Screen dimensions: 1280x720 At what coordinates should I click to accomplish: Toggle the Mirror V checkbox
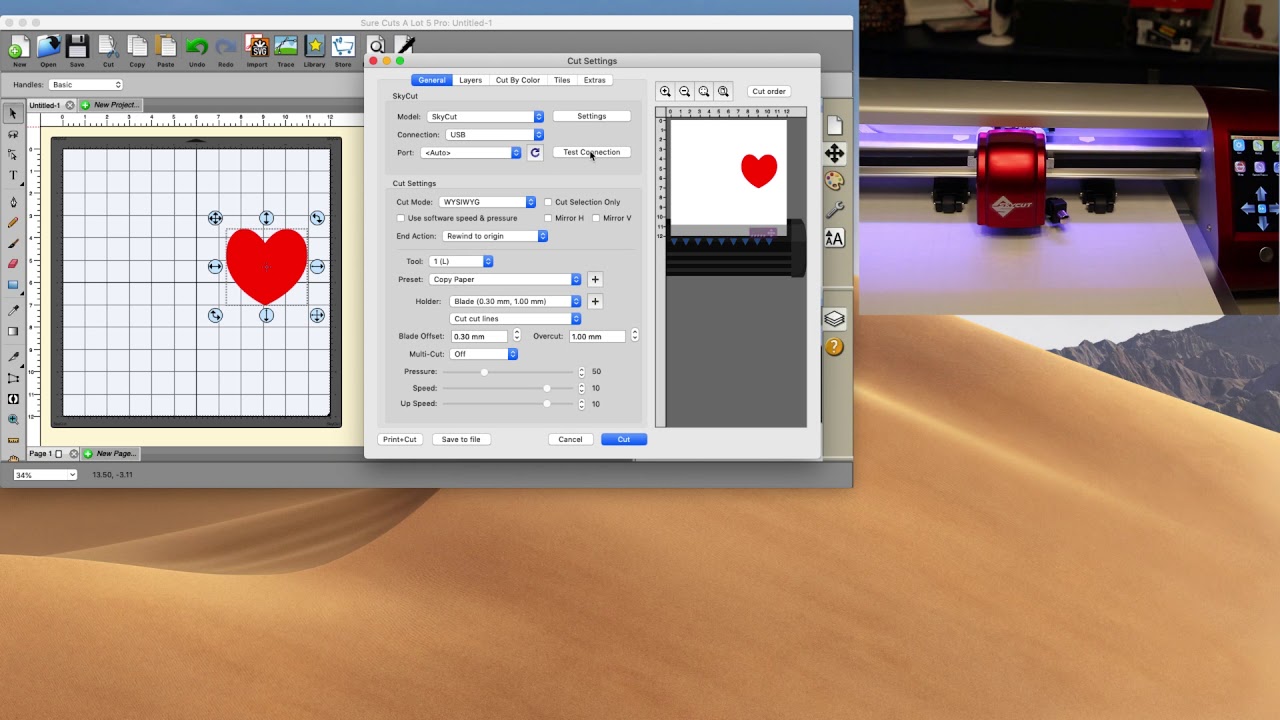click(596, 218)
